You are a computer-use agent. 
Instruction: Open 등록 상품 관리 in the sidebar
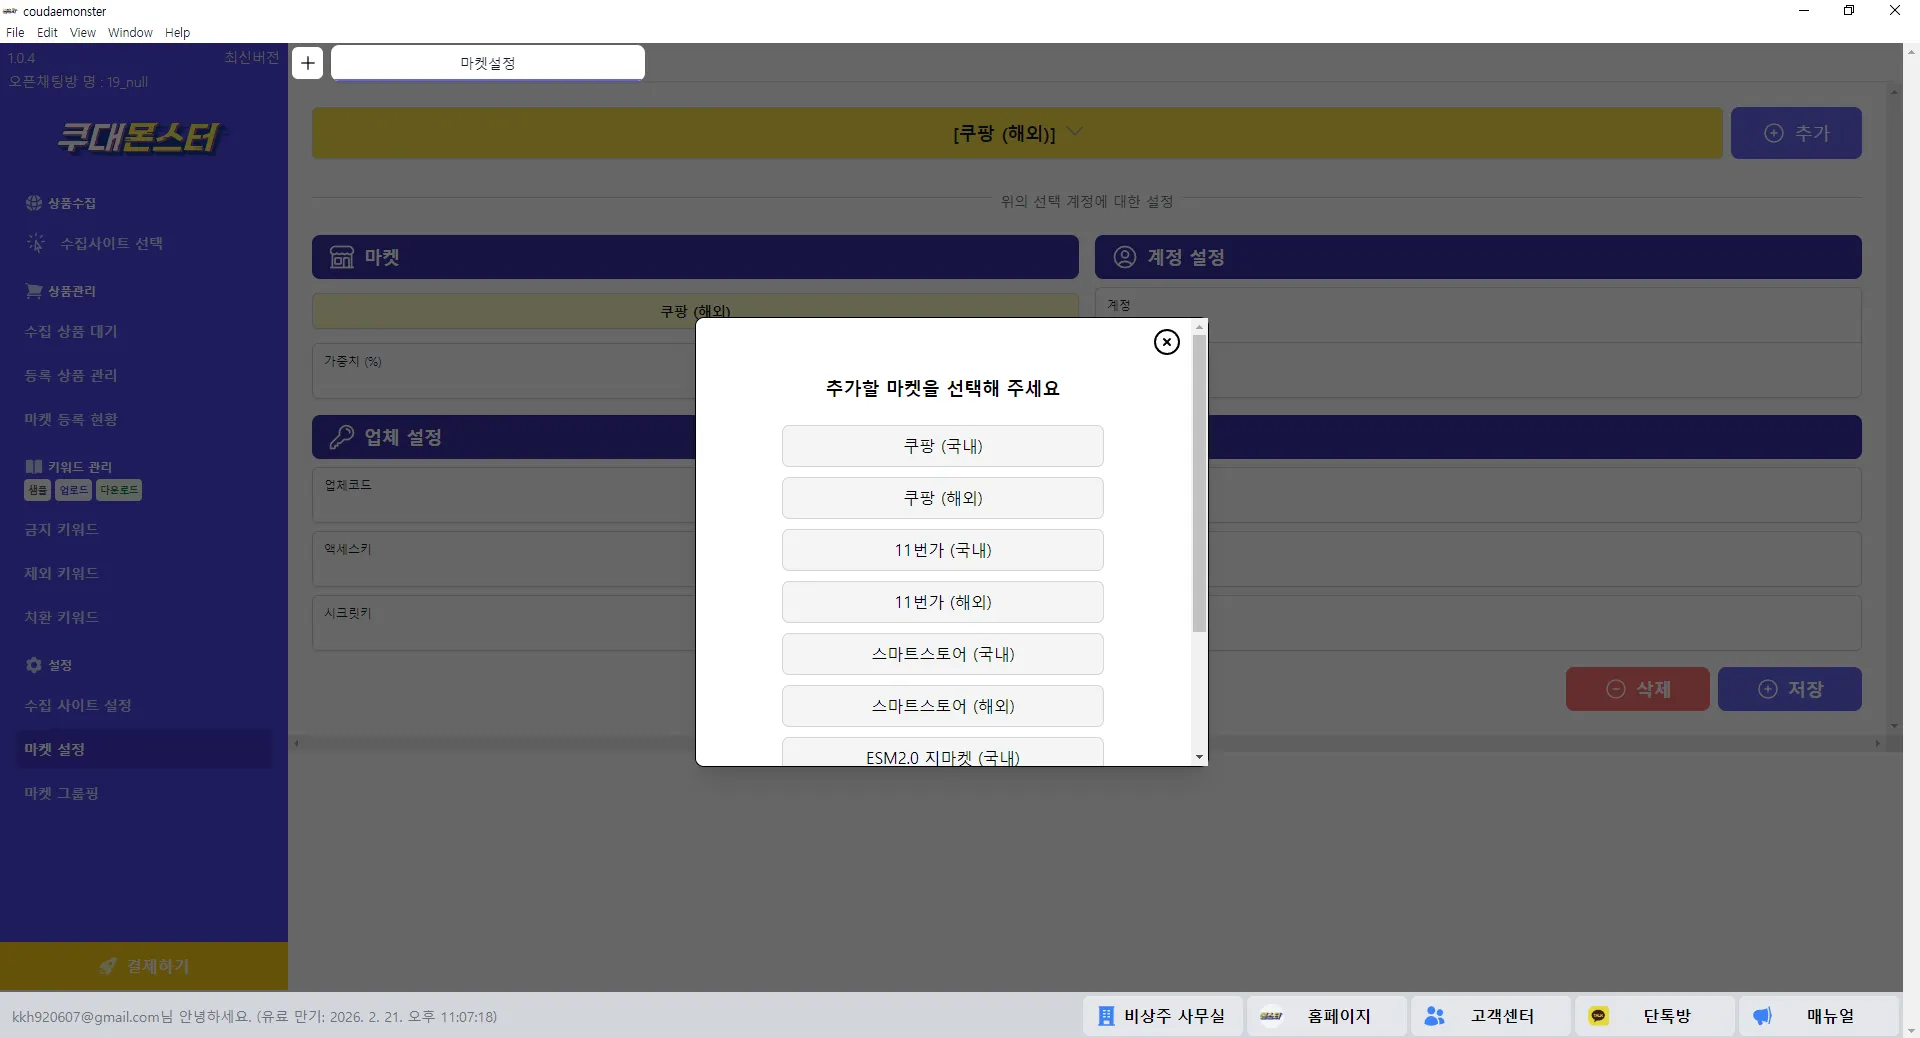[x=71, y=375]
